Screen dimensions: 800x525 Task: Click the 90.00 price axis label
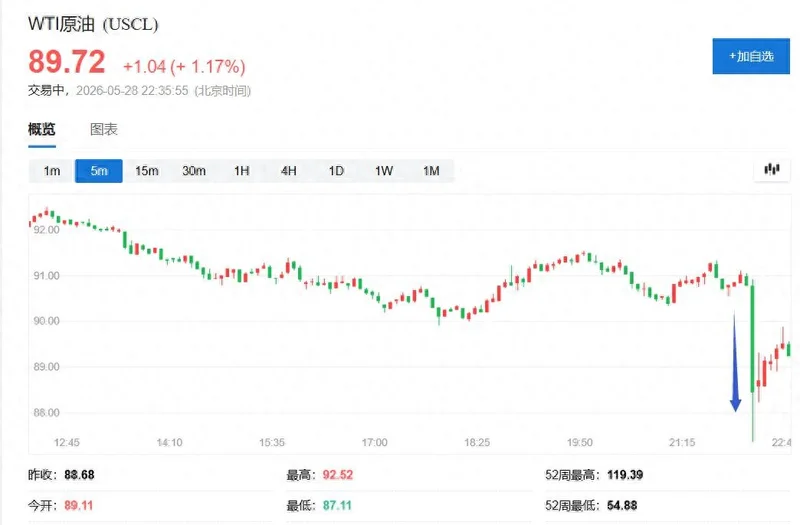(x=46, y=321)
